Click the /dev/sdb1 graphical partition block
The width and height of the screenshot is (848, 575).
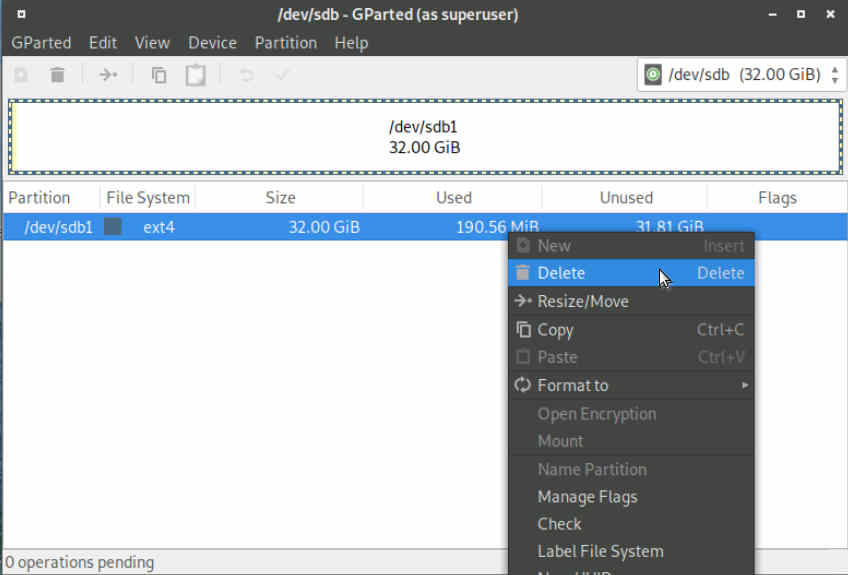click(425, 137)
